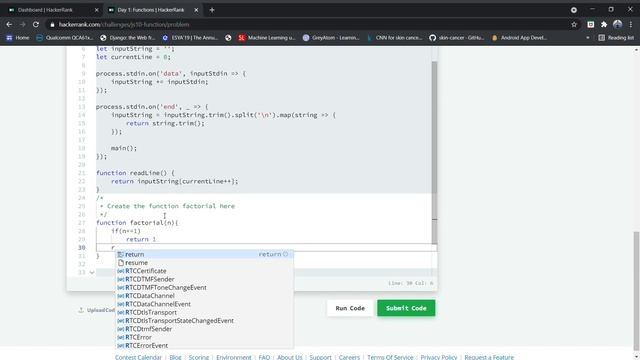Screen dimensions: 640x360
Task: Go back with the browser back arrow
Action: coord(9,24)
